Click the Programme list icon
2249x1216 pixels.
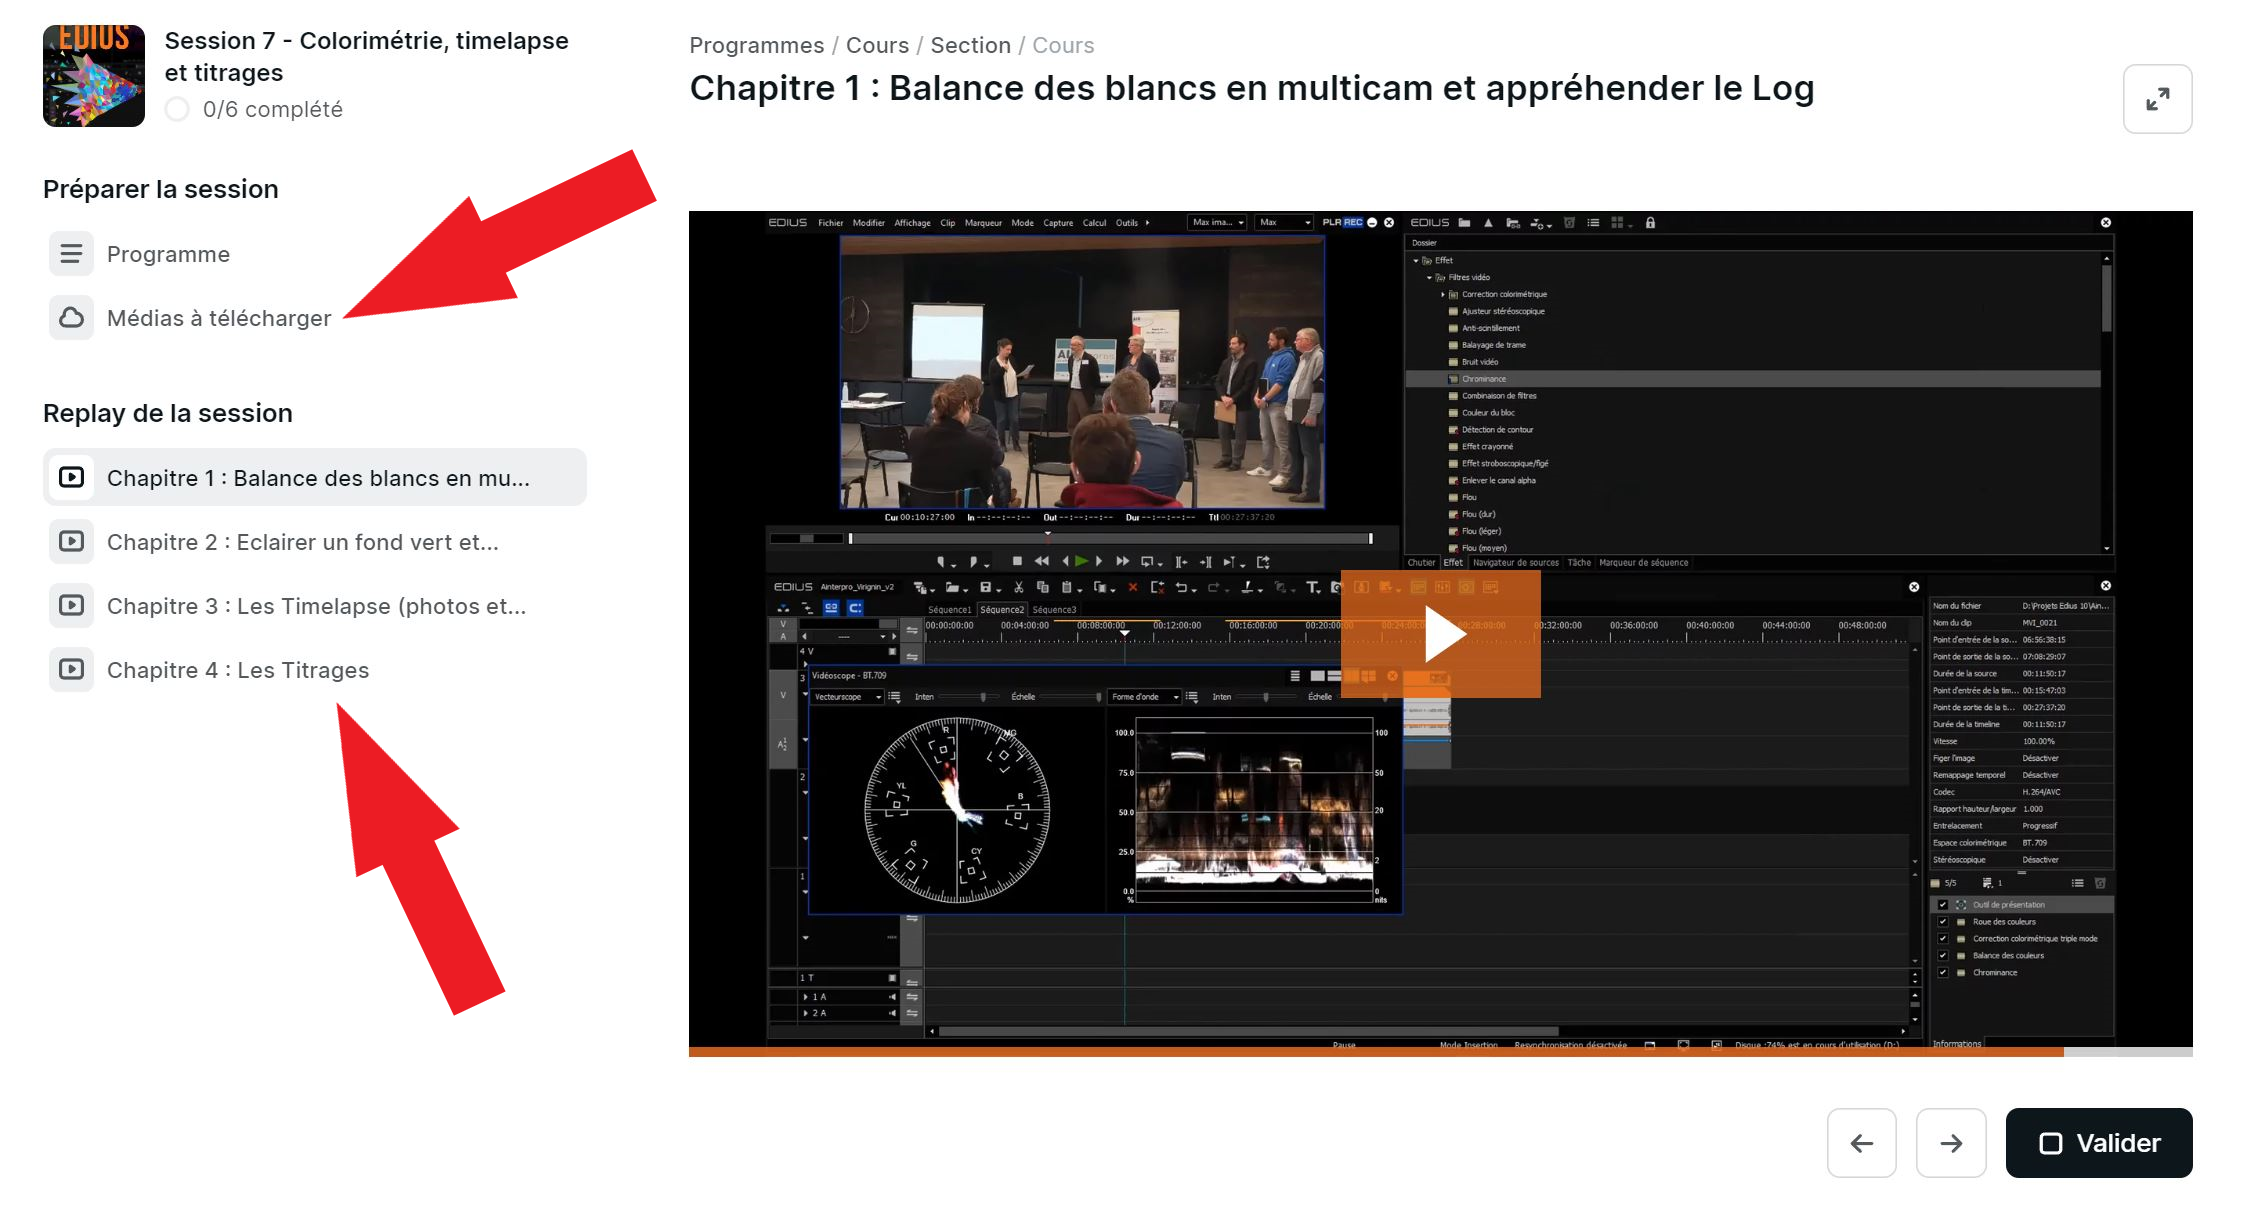click(71, 254)
